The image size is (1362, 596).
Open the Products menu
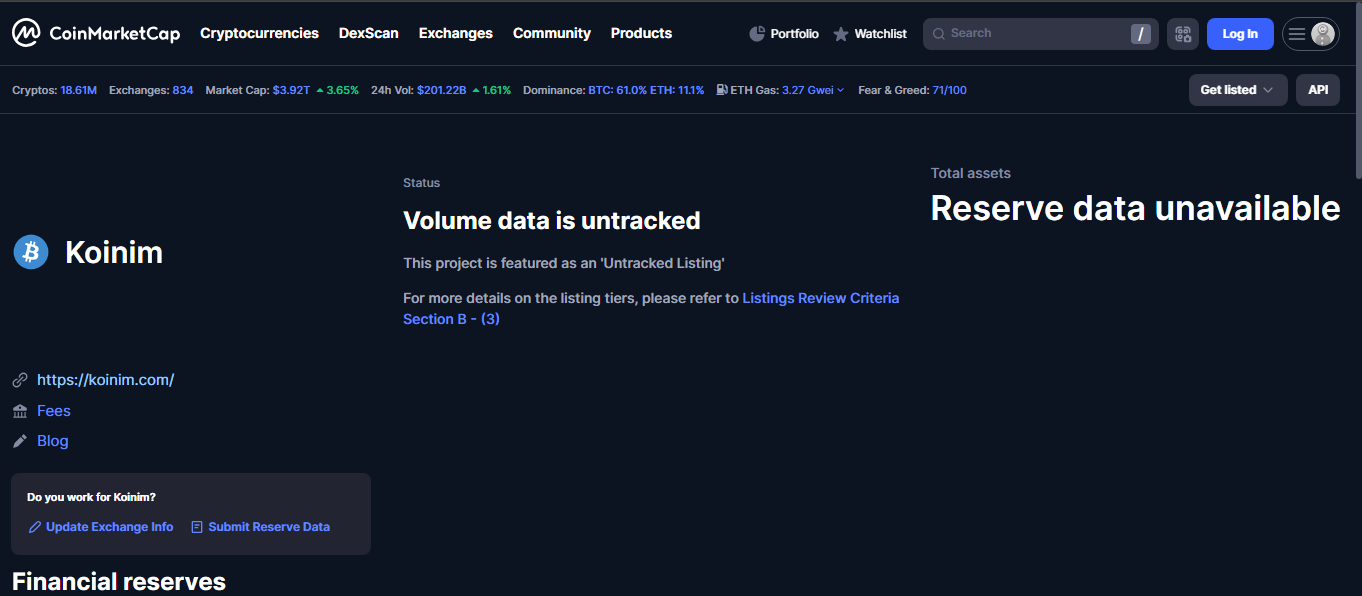click(x=641, y=33)
